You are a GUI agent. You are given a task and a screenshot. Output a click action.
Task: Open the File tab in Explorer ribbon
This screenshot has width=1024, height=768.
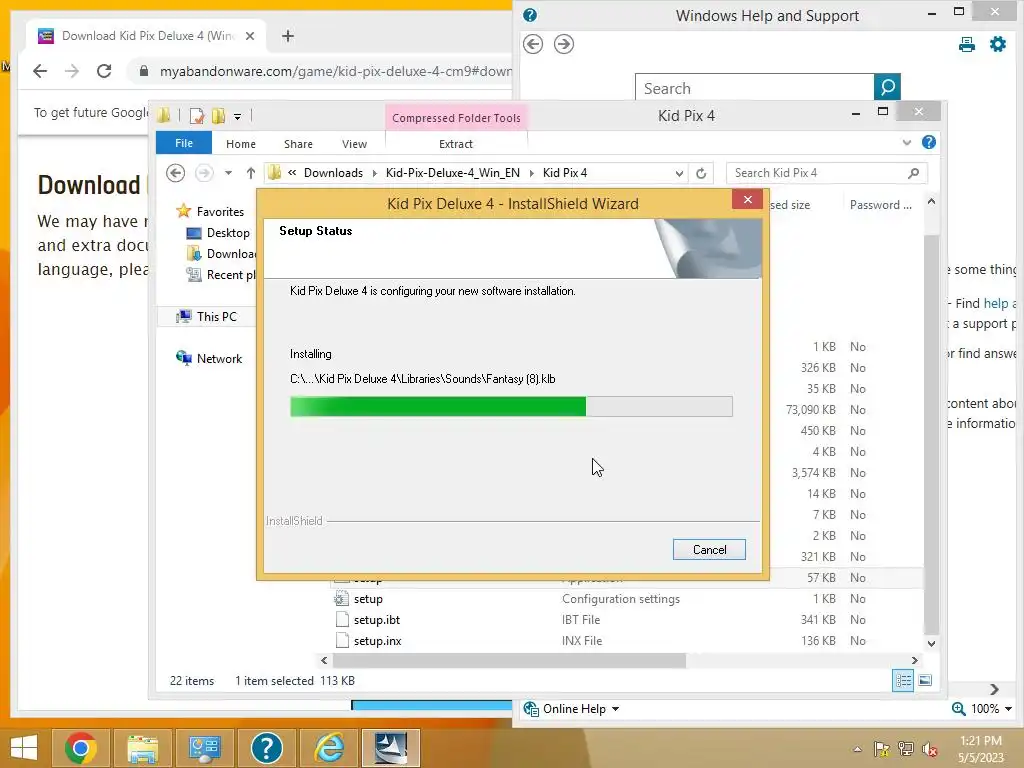pos(184,143)
